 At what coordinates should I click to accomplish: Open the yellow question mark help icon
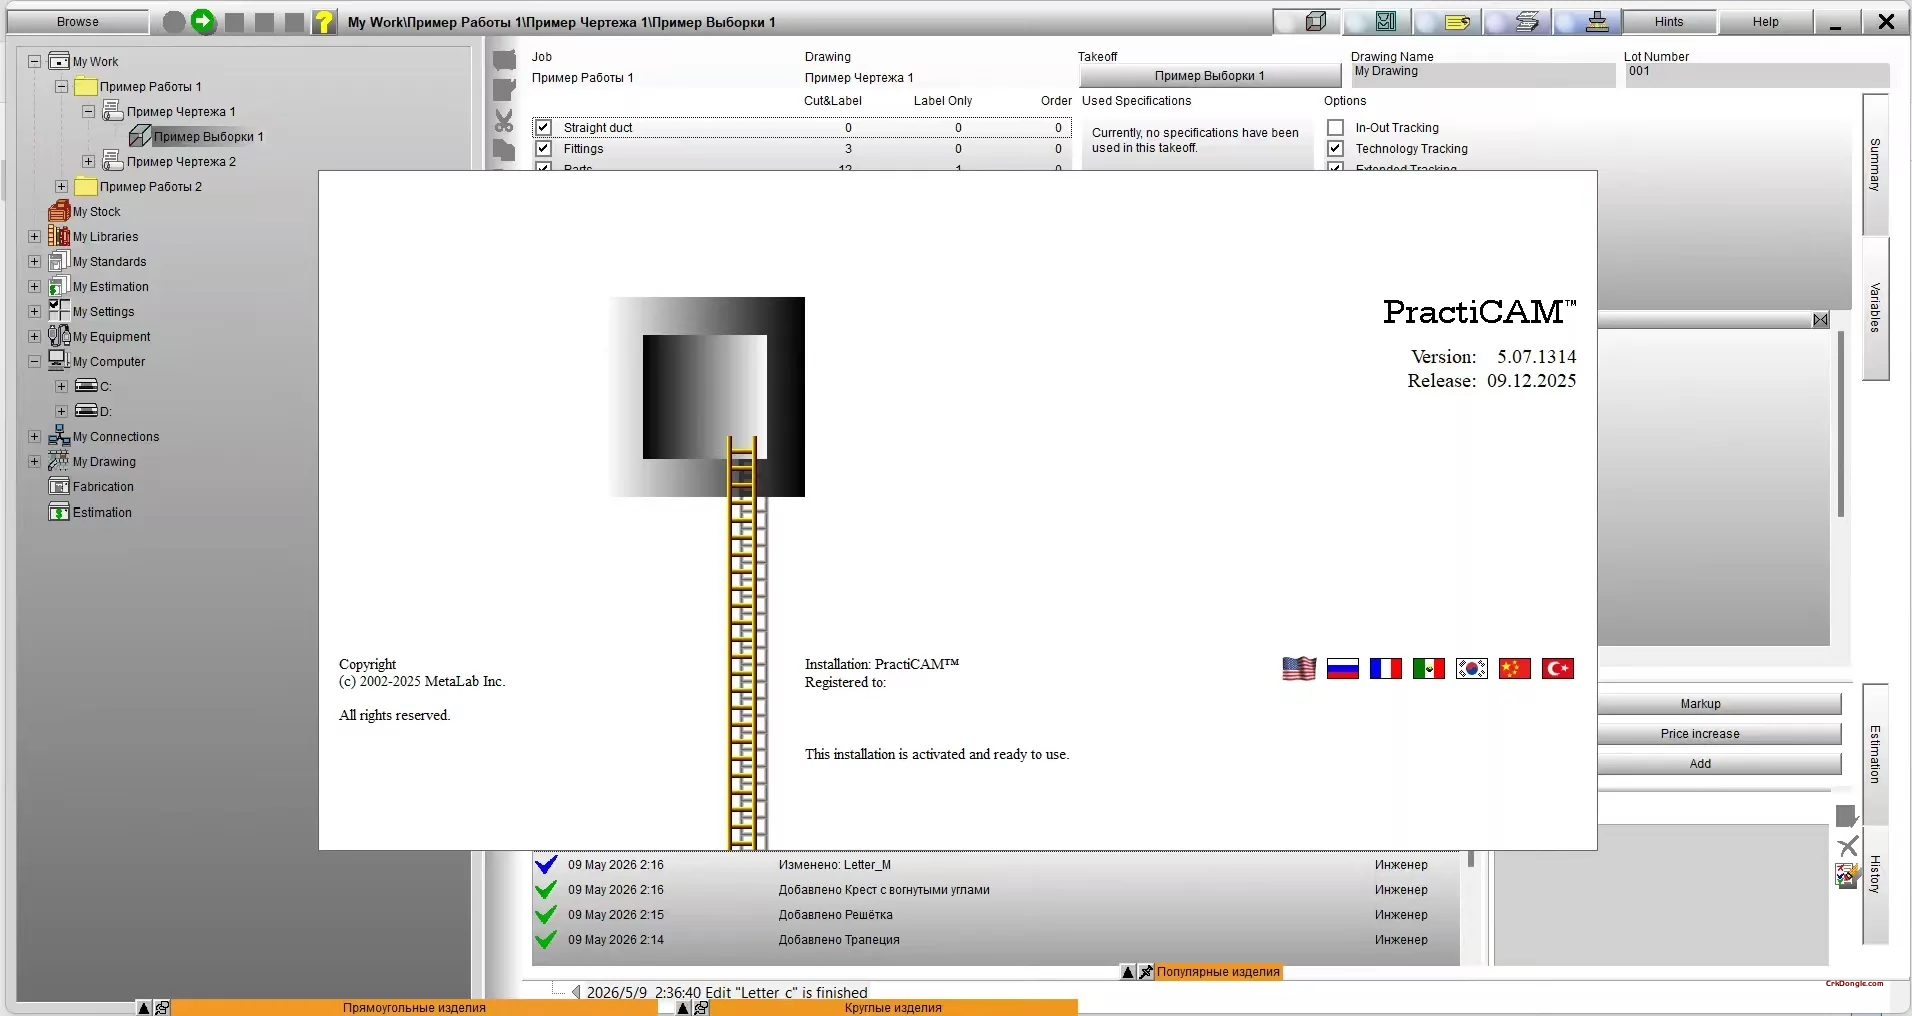(x=324, y=21)
